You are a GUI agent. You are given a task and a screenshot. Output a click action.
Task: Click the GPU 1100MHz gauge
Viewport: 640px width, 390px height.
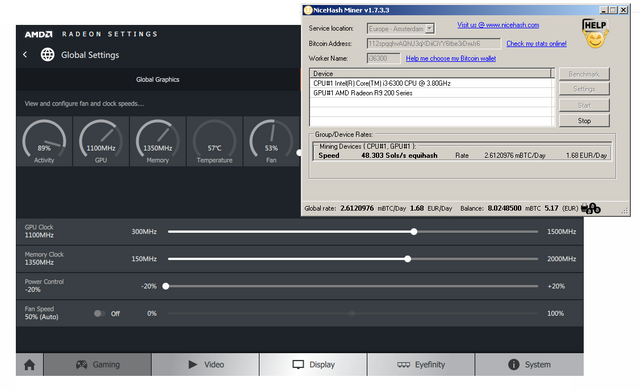101,141
